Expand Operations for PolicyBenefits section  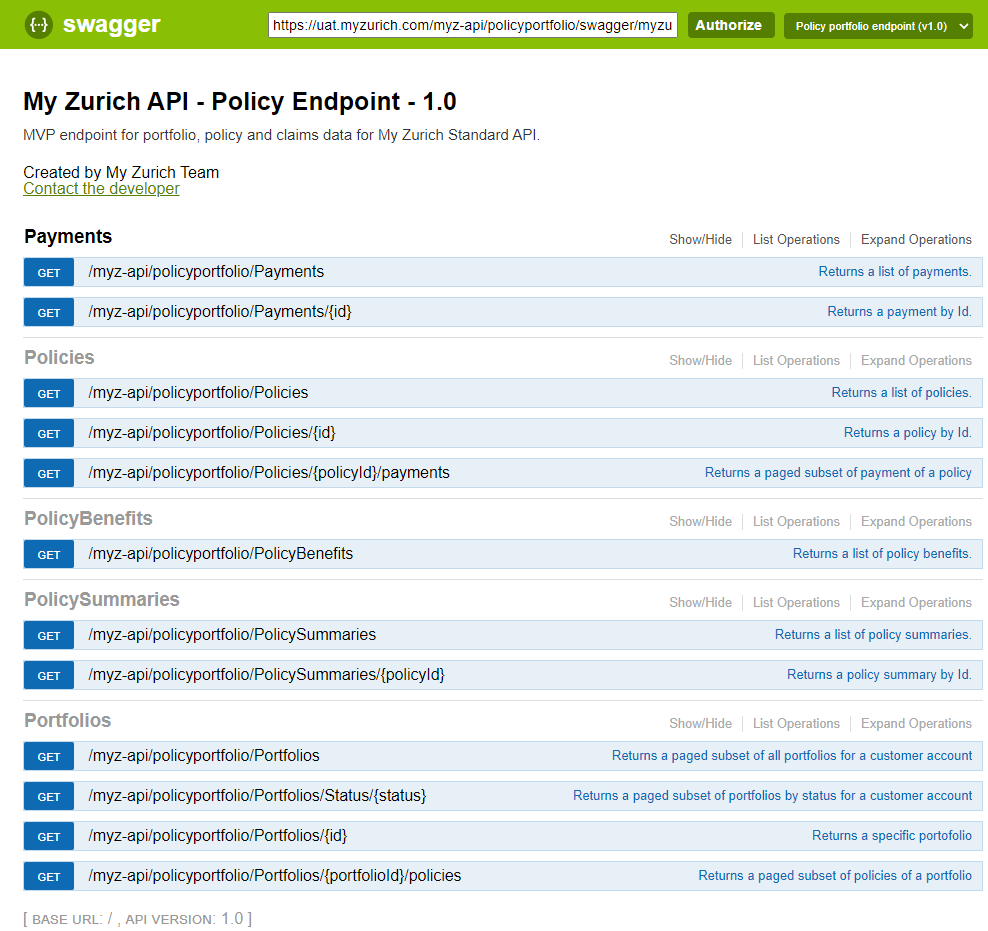(916, 522)
